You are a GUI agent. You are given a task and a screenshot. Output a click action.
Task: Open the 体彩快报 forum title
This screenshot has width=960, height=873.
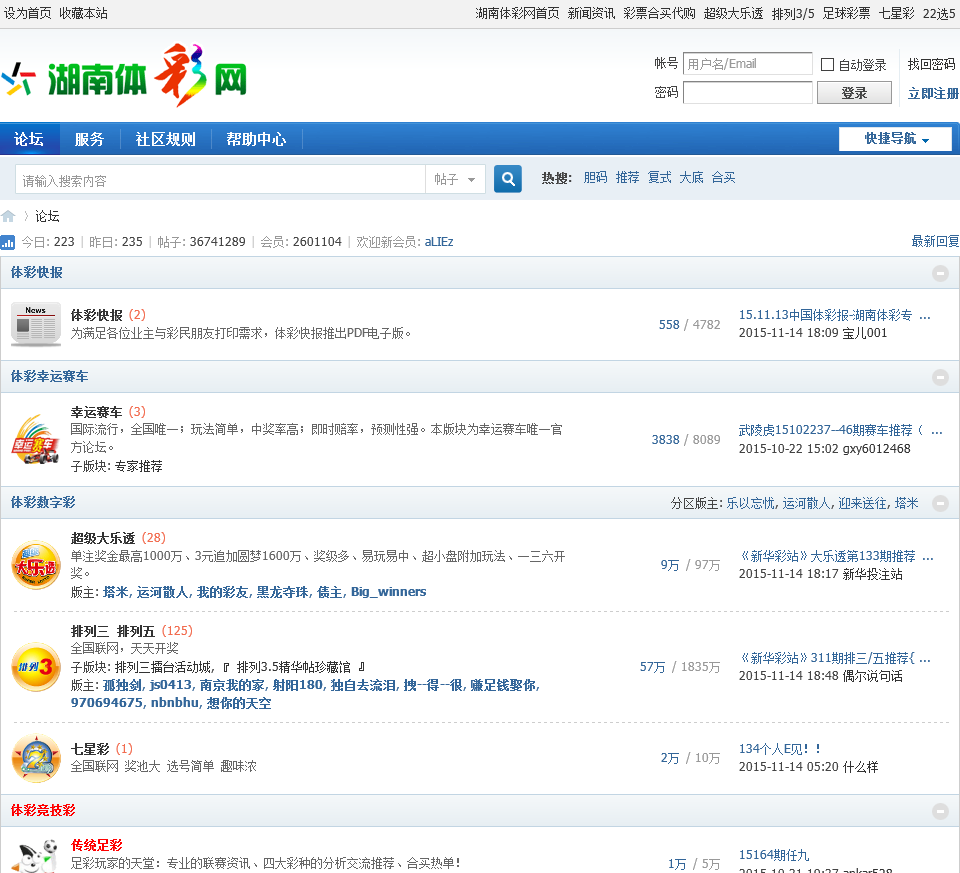(x=97, y=315)
